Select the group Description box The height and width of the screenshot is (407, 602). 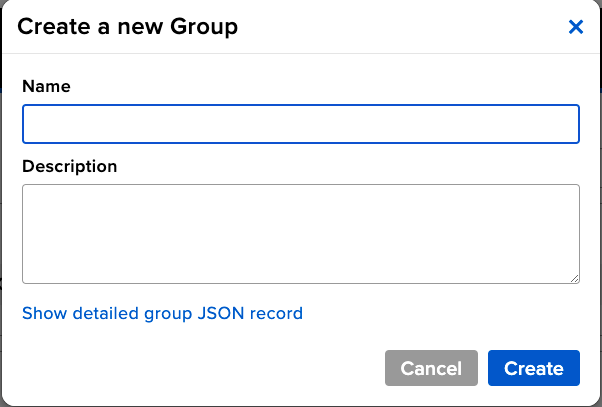(300, 233)
